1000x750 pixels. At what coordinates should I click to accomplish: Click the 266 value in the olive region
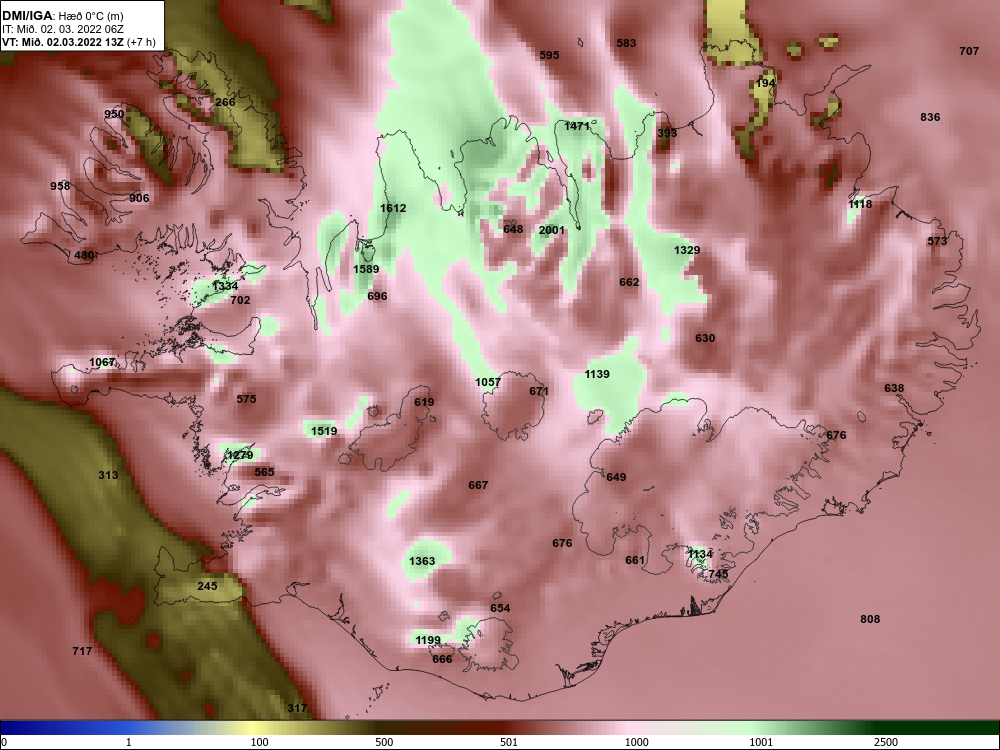coord(225,102)
